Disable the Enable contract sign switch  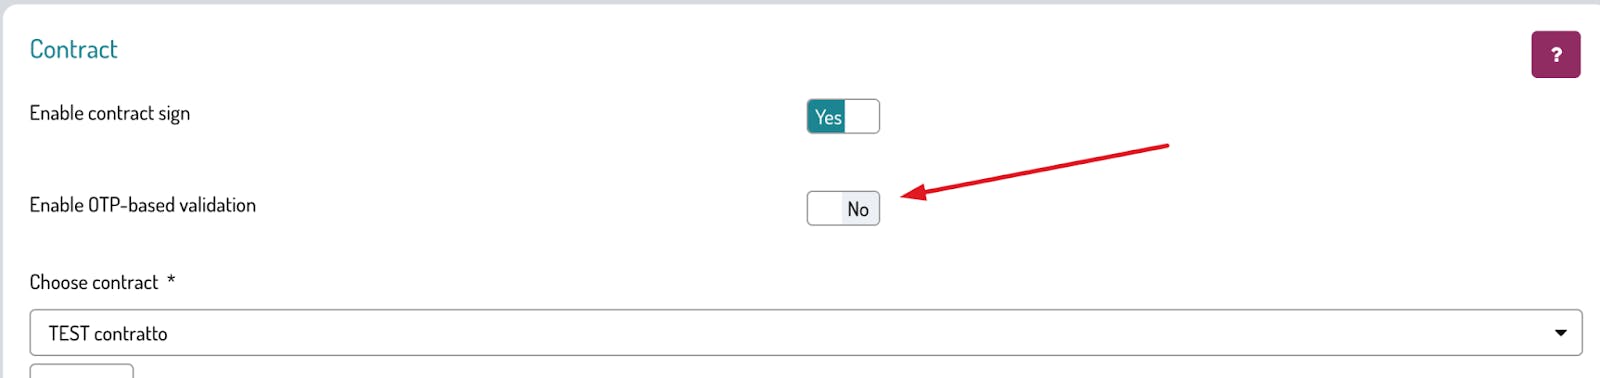click(843, 116)
